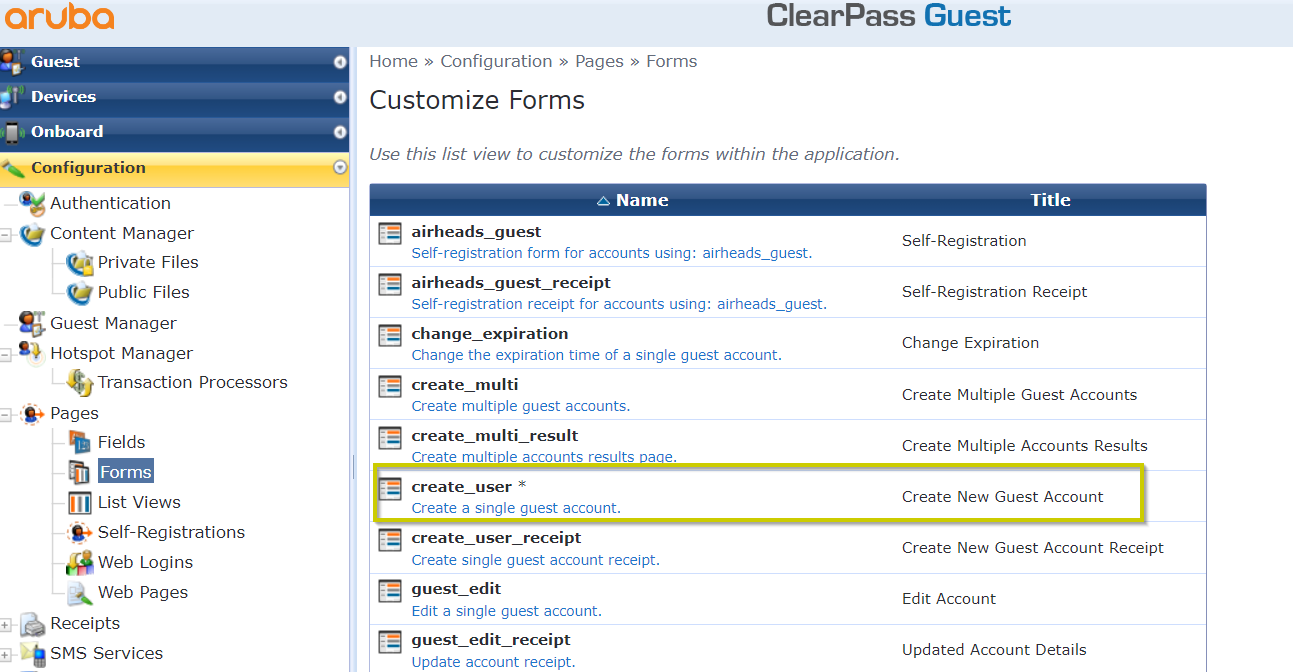Click 'Create a single guest account.' description
This screenshot has height=672, width=1293.
click(x=516, y=508)
